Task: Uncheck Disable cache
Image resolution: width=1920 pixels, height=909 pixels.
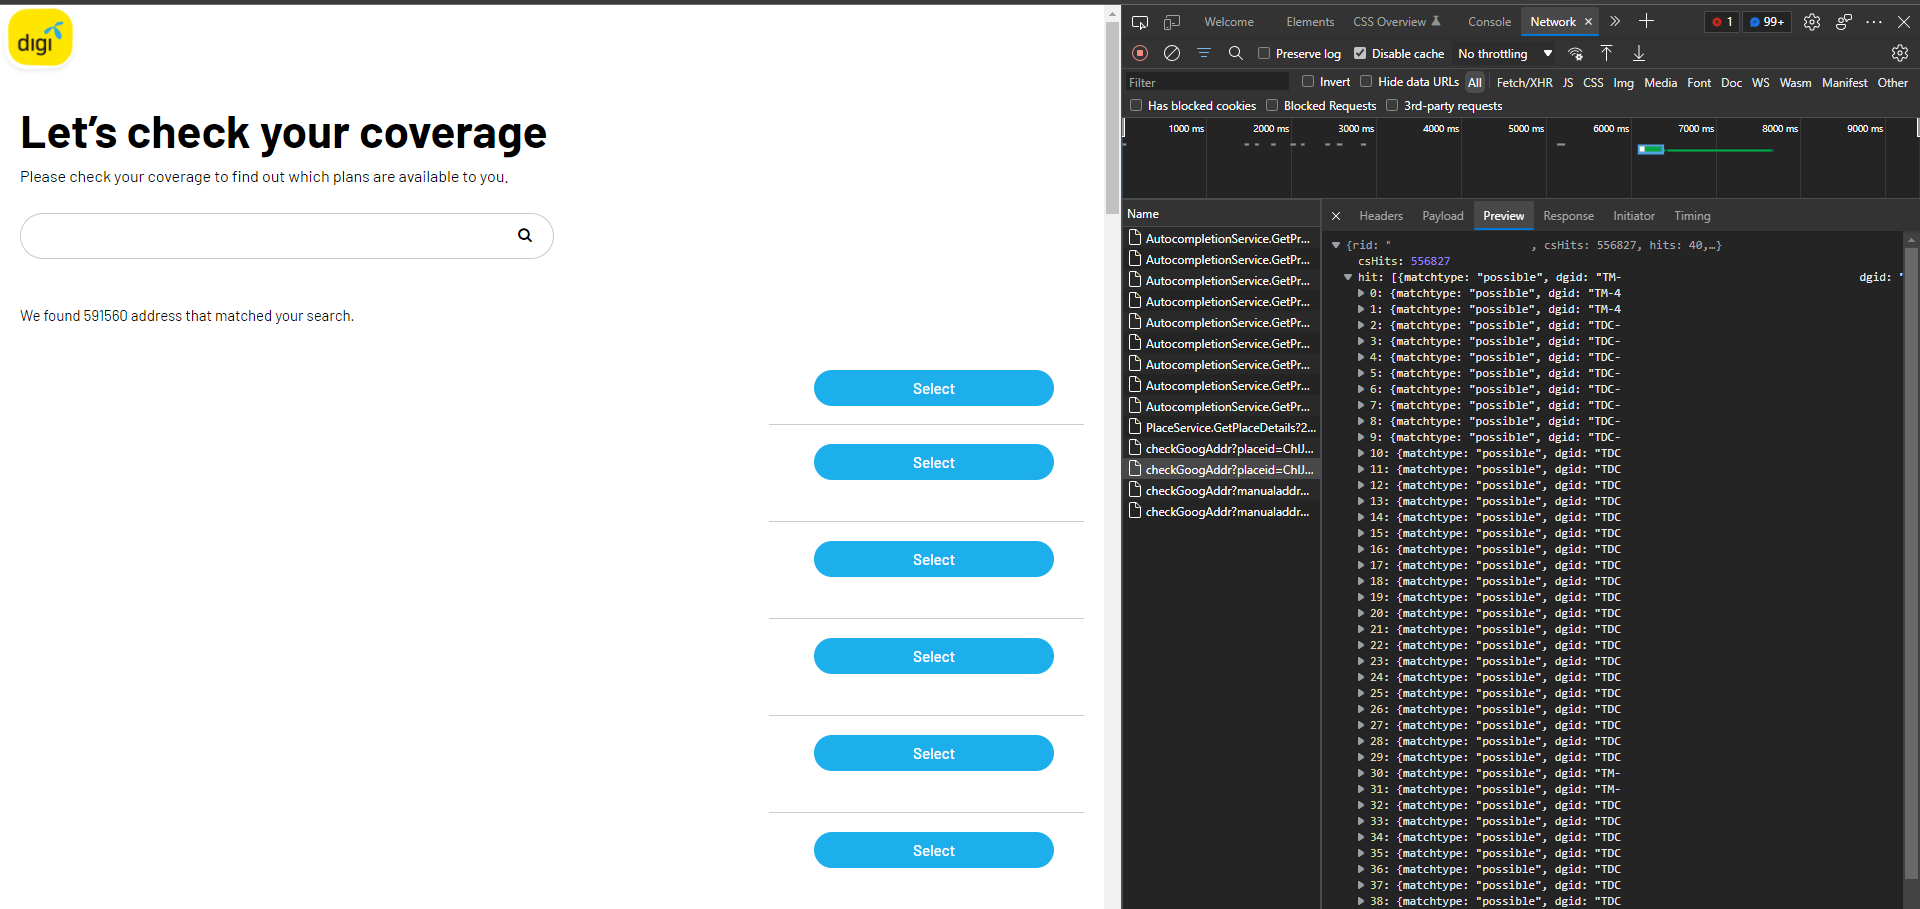Action: pos(1360,53)
